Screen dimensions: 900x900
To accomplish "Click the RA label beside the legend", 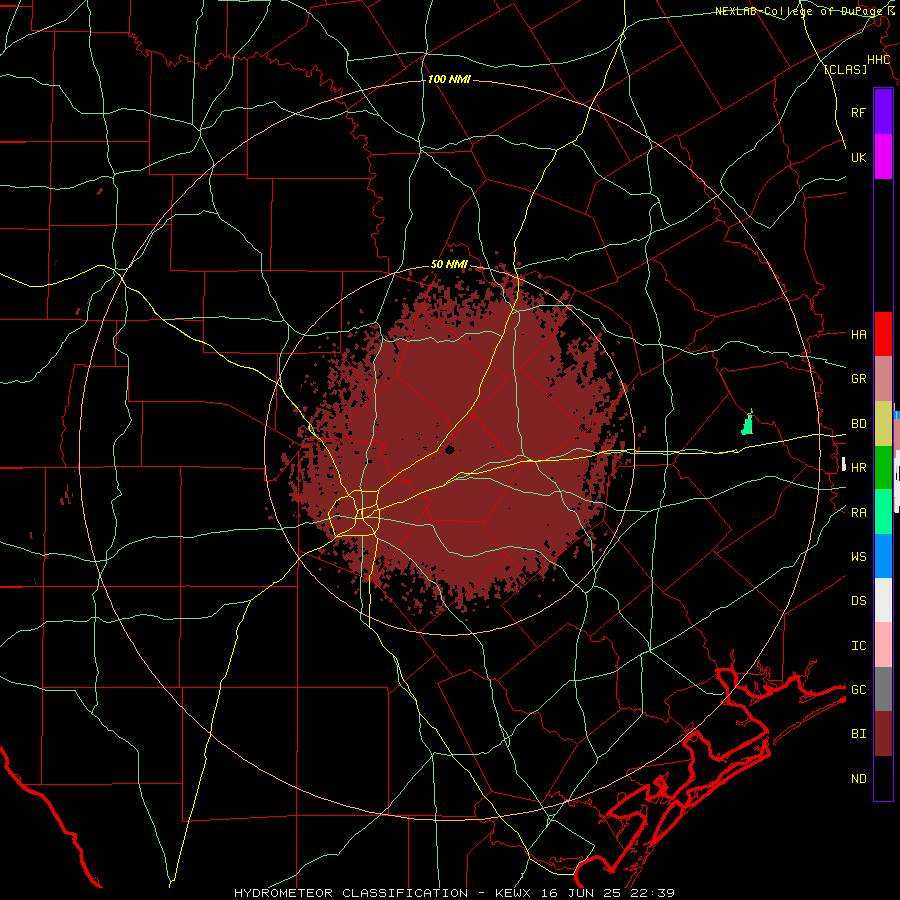I will 858,512.
